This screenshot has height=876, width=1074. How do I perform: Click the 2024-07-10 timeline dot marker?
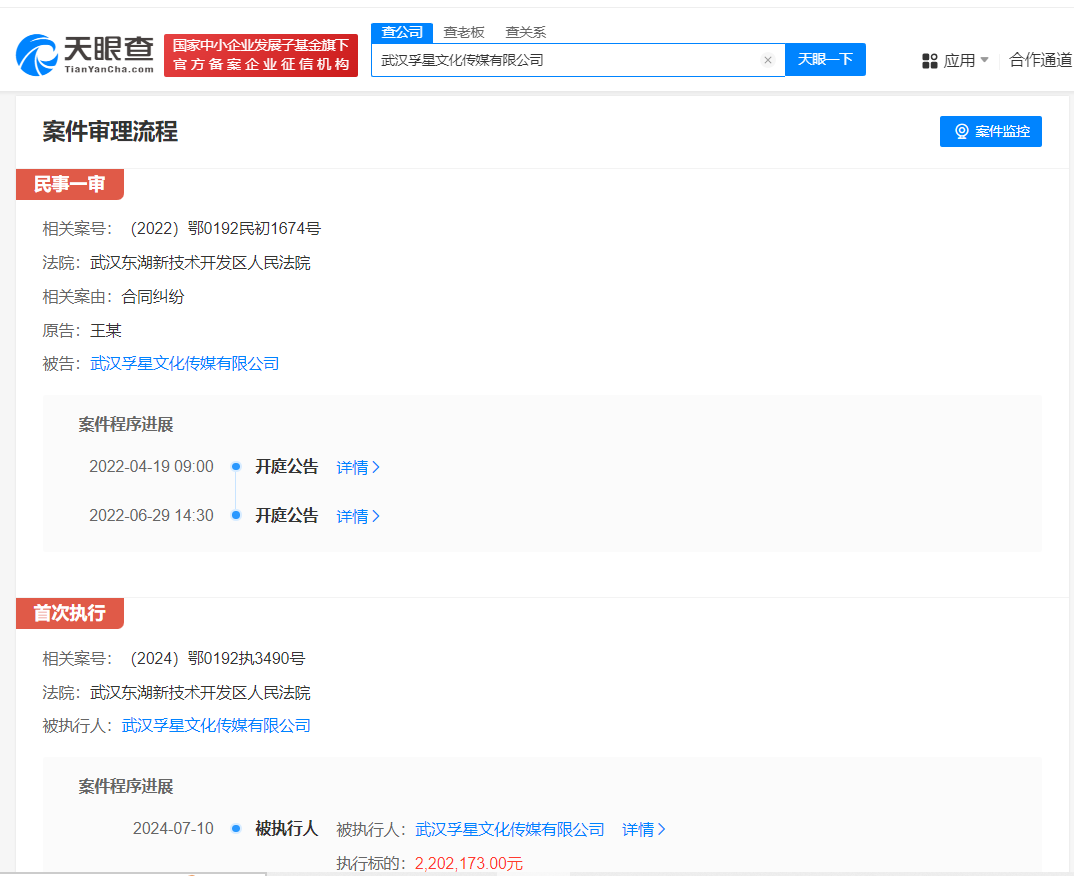(236, 828)
